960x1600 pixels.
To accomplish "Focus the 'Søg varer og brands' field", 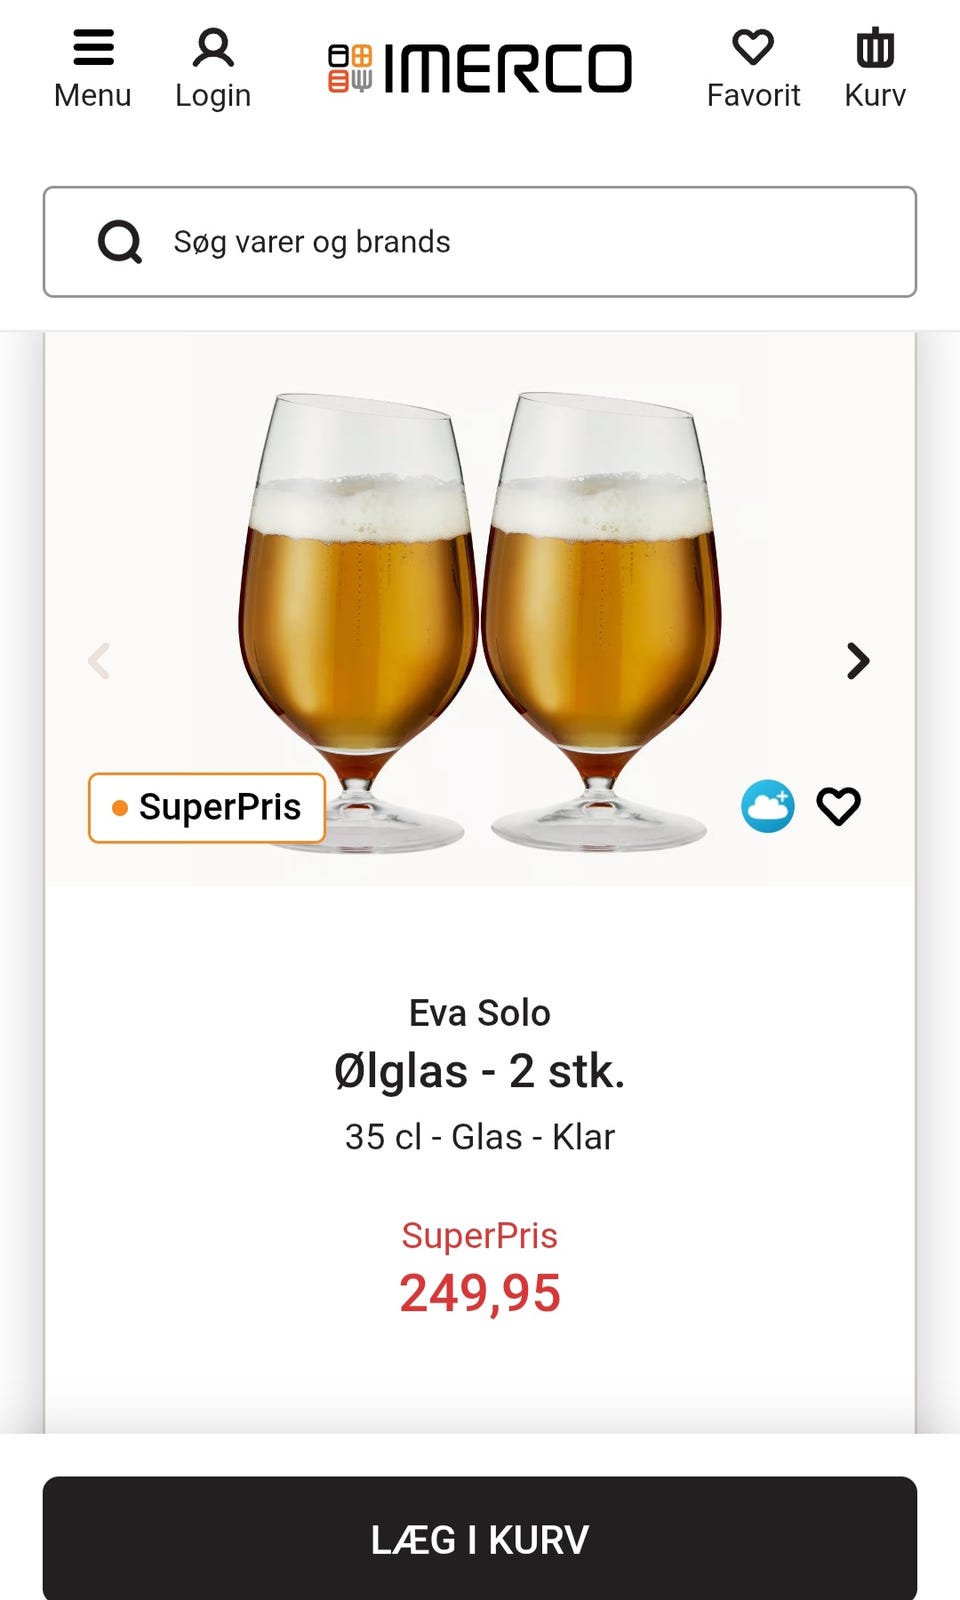I will (x=520, y=242).
